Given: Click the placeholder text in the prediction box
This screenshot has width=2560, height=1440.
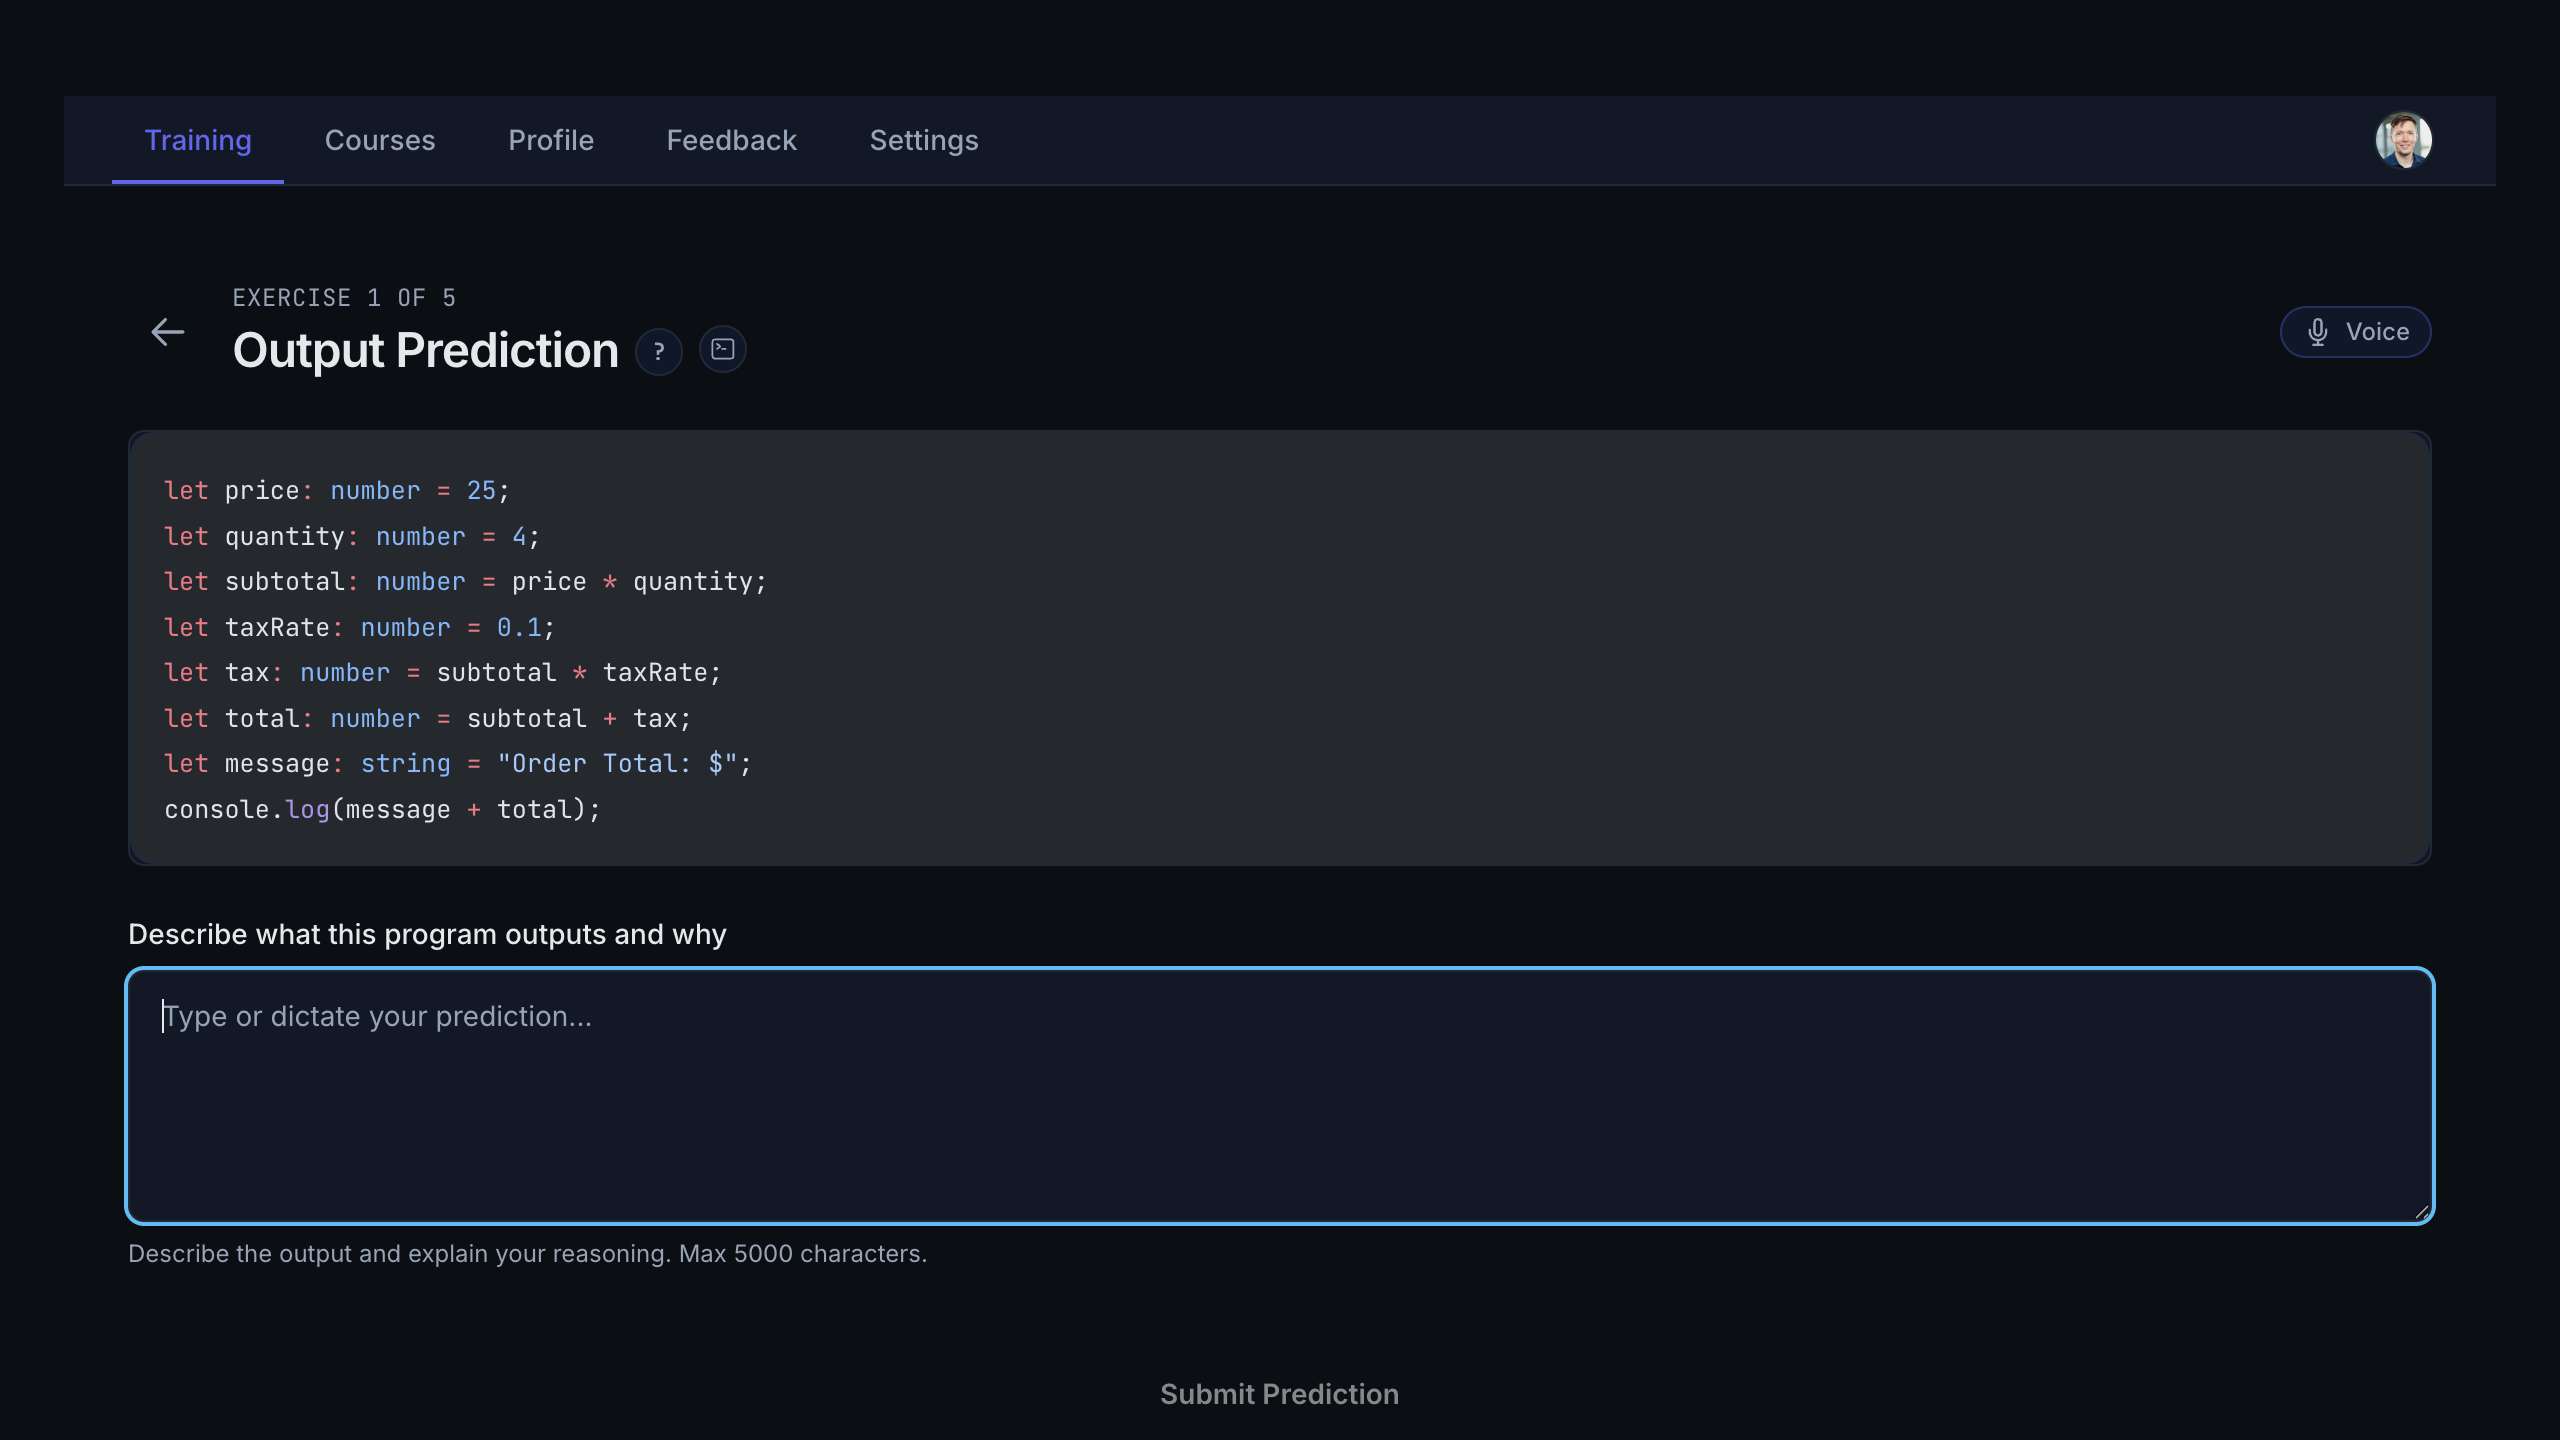Looking at the screenshot, I should pyautogui.click(x=378, y=1015).
